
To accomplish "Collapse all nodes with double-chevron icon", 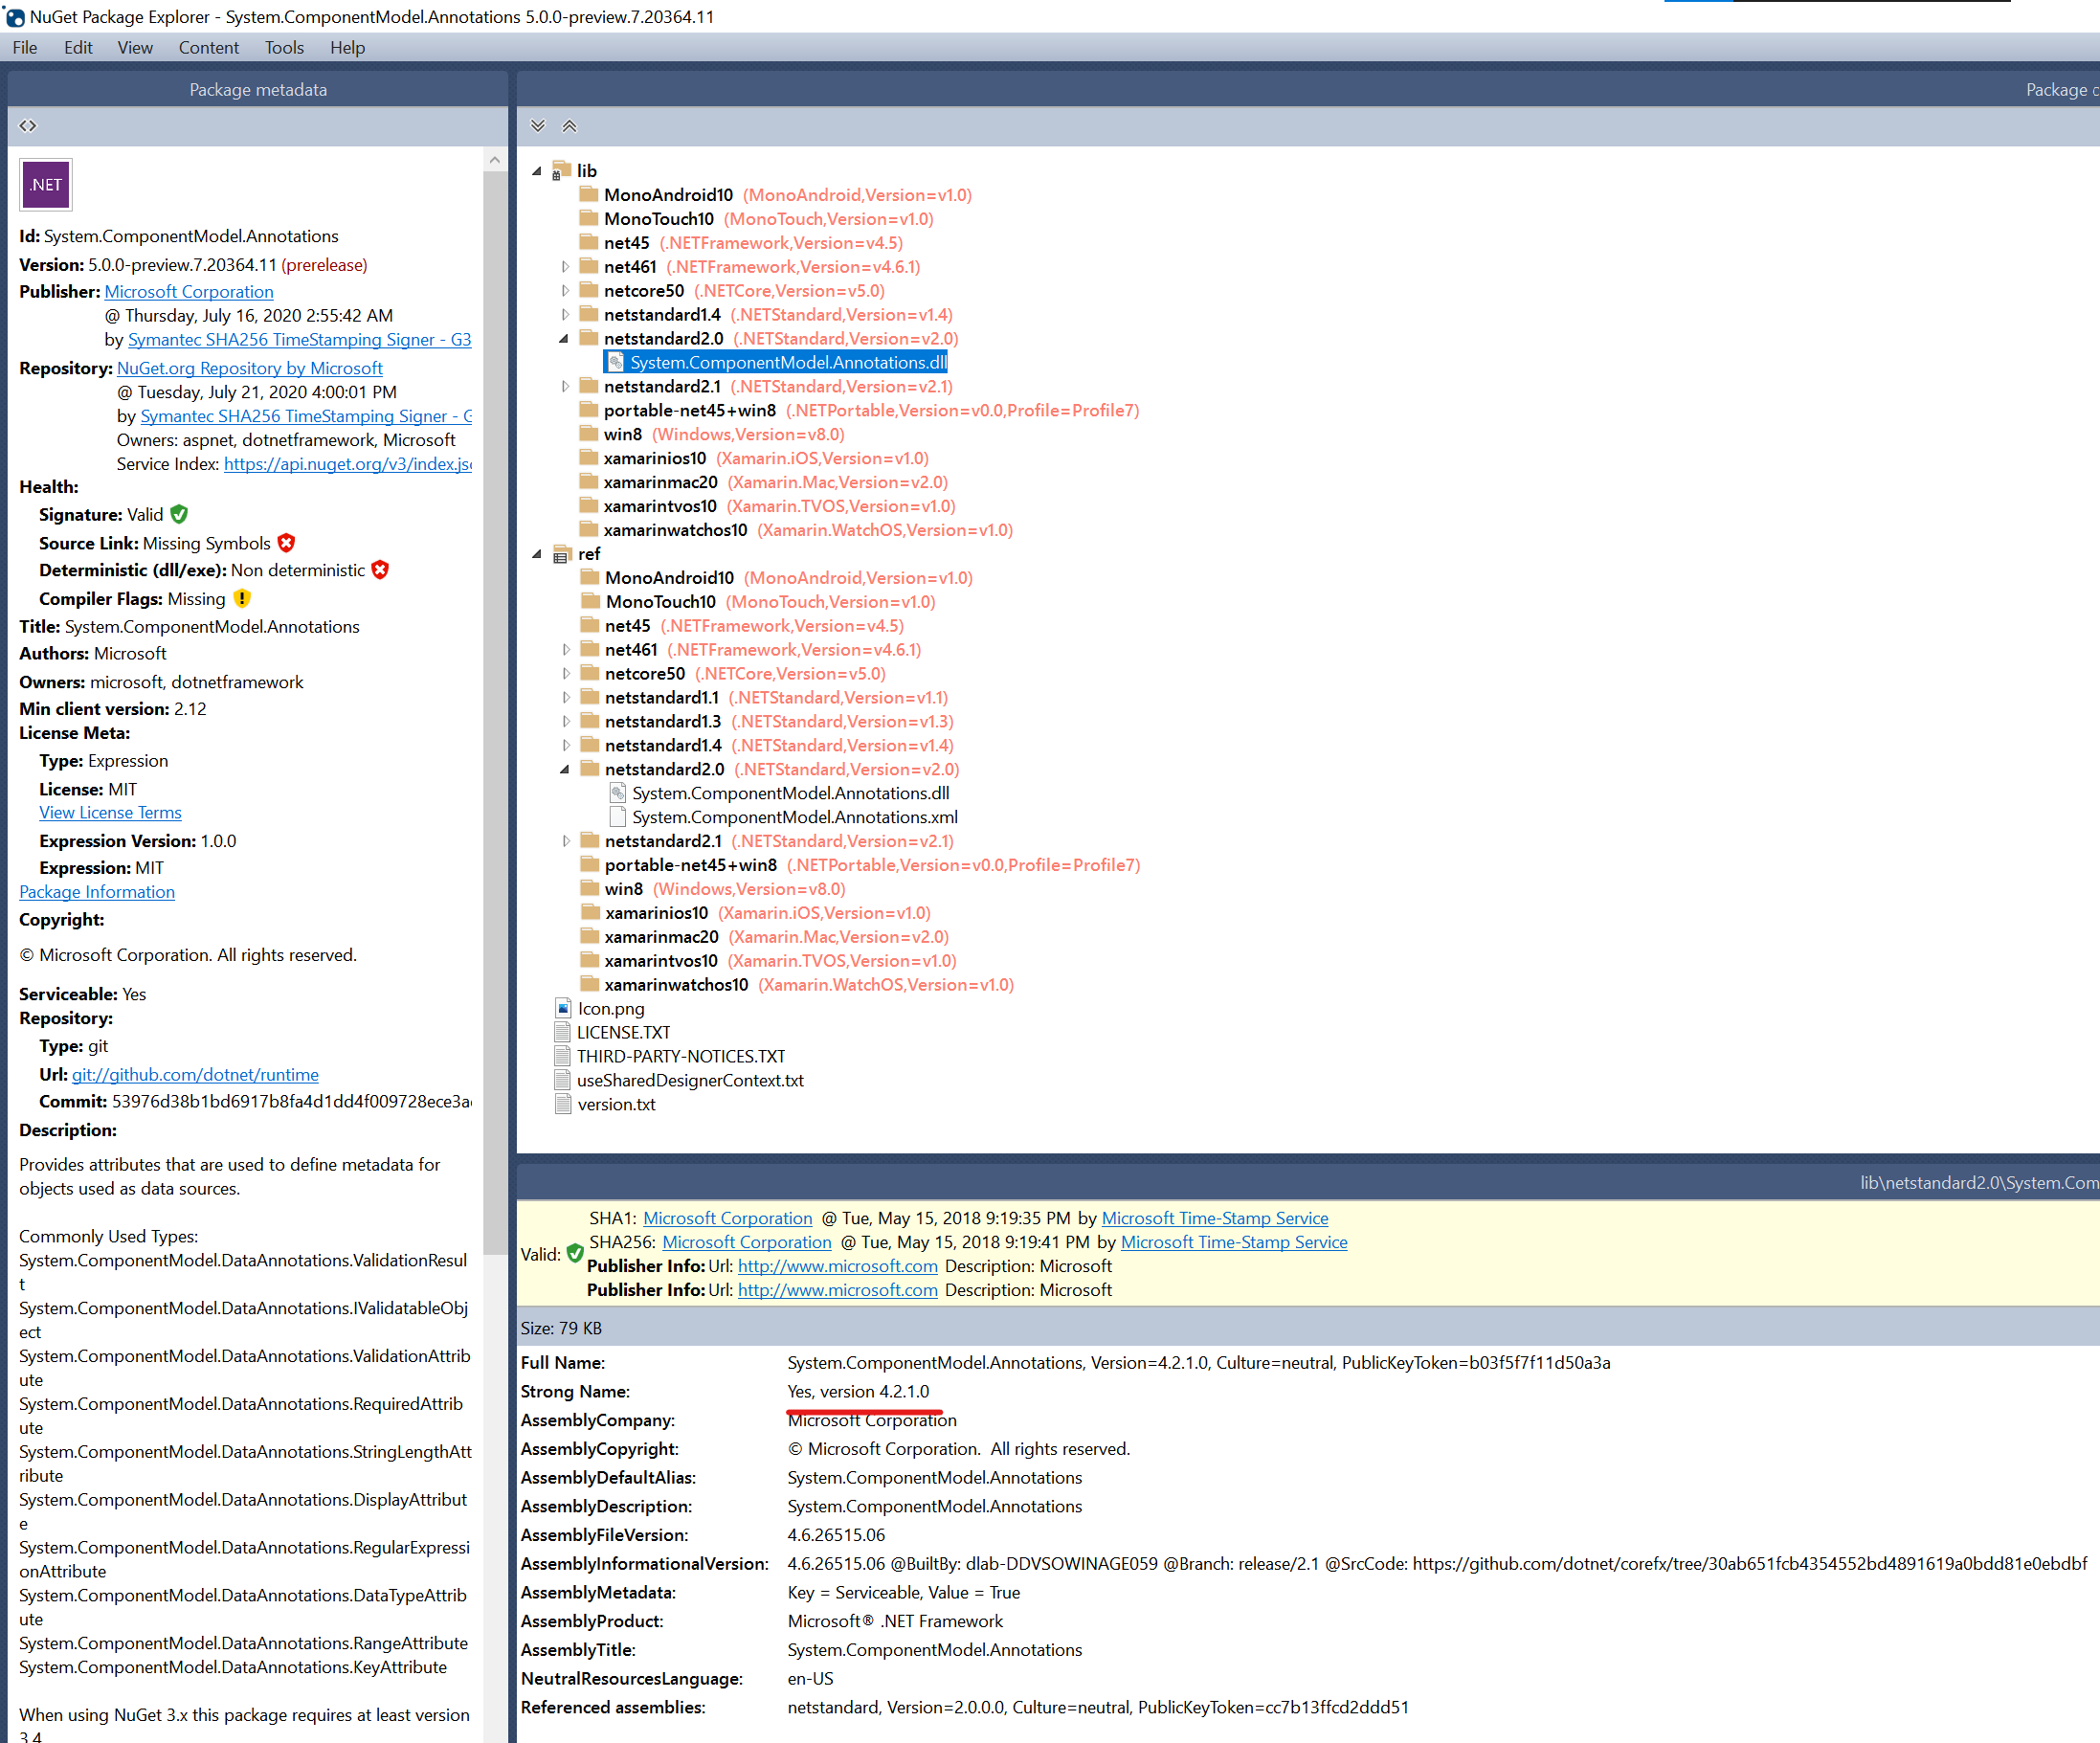I will 538,125.
